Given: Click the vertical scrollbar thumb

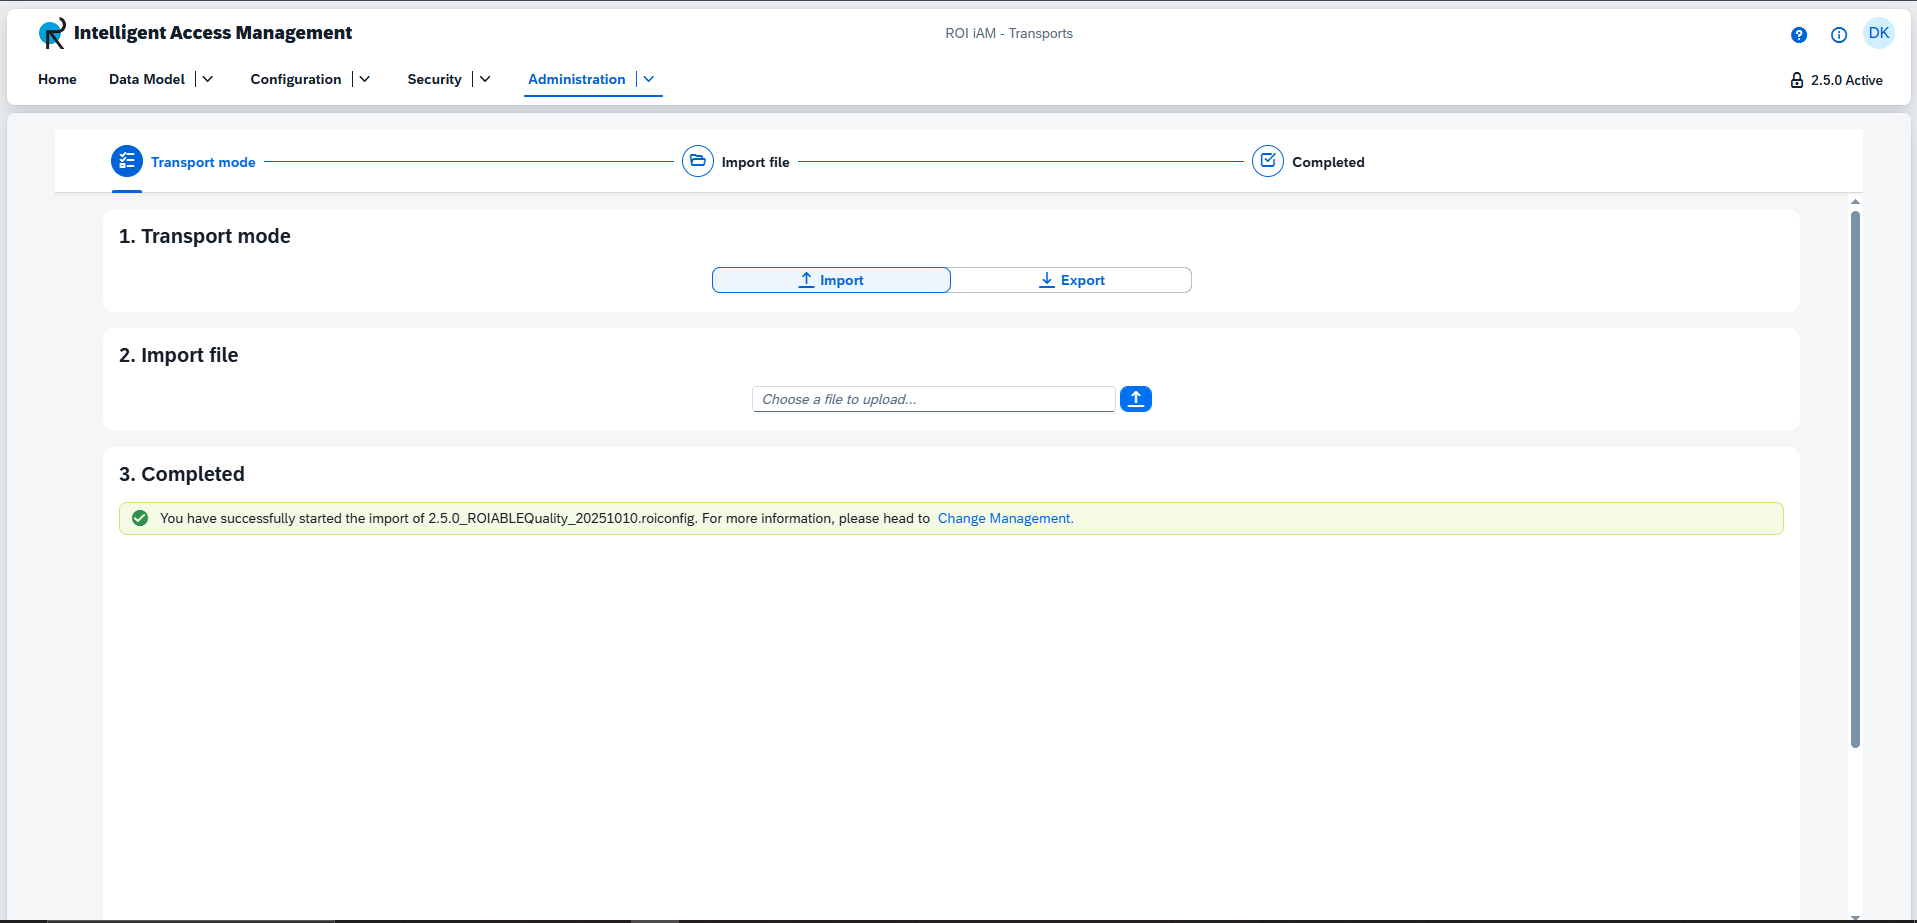Looking at the screenshot, I should click(1855, 480).
